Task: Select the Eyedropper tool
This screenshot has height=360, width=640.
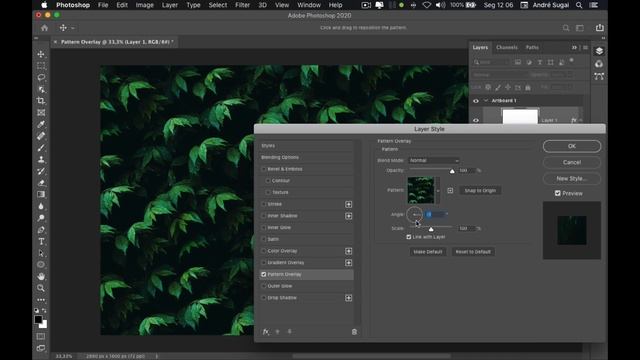Action: click(x=41, y=124)
